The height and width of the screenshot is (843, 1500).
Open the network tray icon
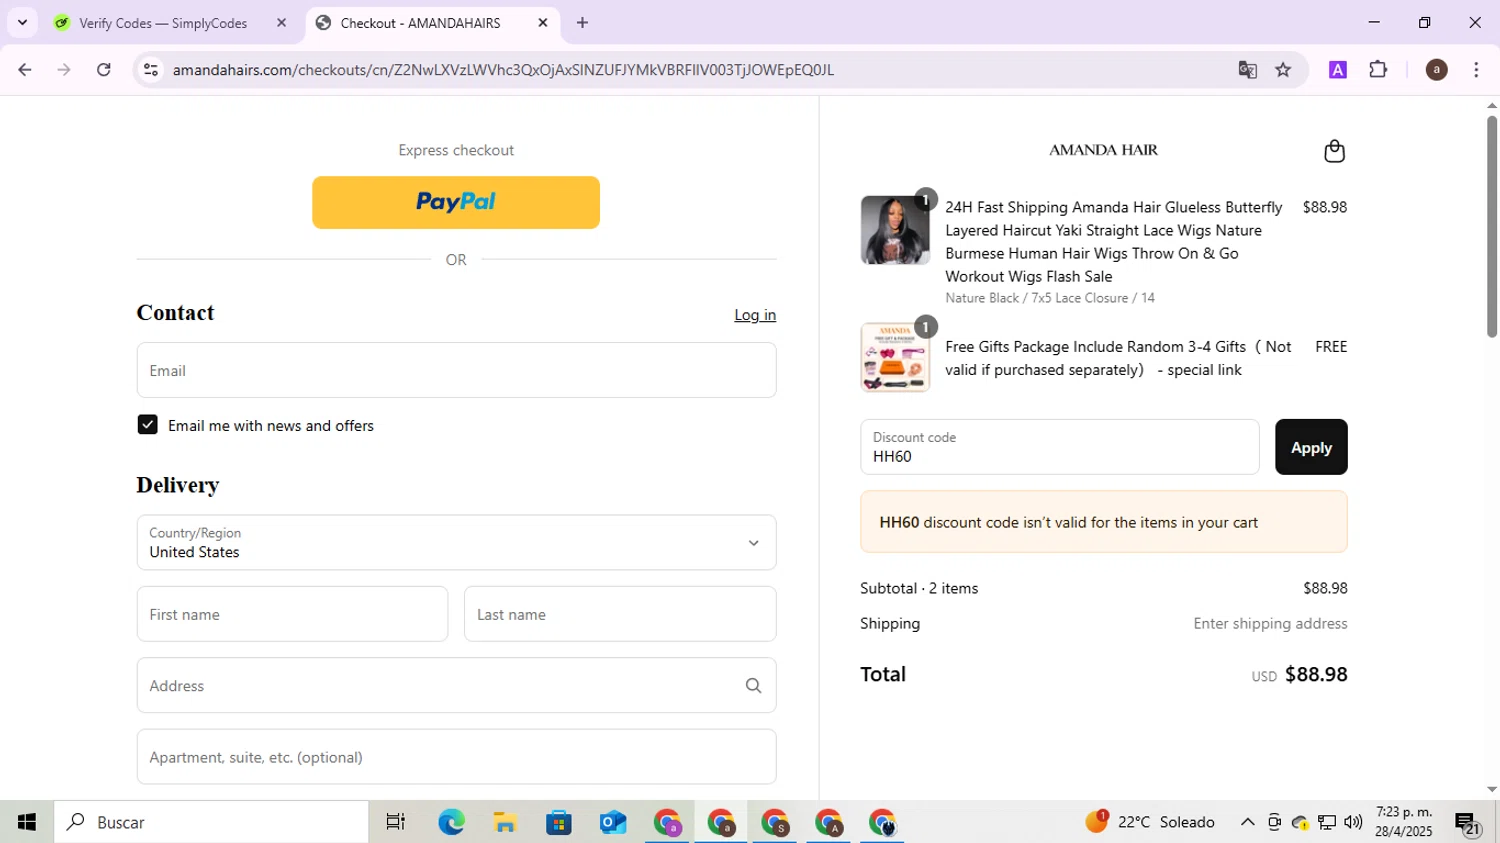click(1327, 822)
